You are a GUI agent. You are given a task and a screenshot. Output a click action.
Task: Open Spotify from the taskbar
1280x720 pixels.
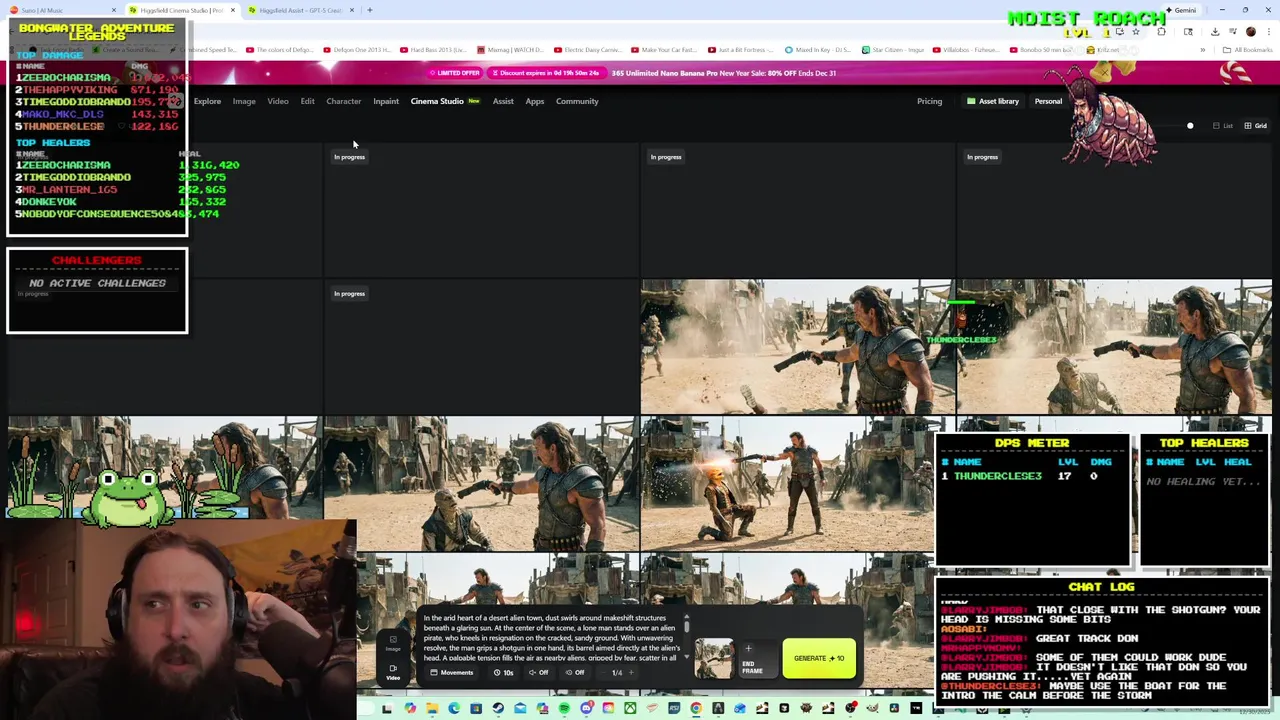click(564, 708)
